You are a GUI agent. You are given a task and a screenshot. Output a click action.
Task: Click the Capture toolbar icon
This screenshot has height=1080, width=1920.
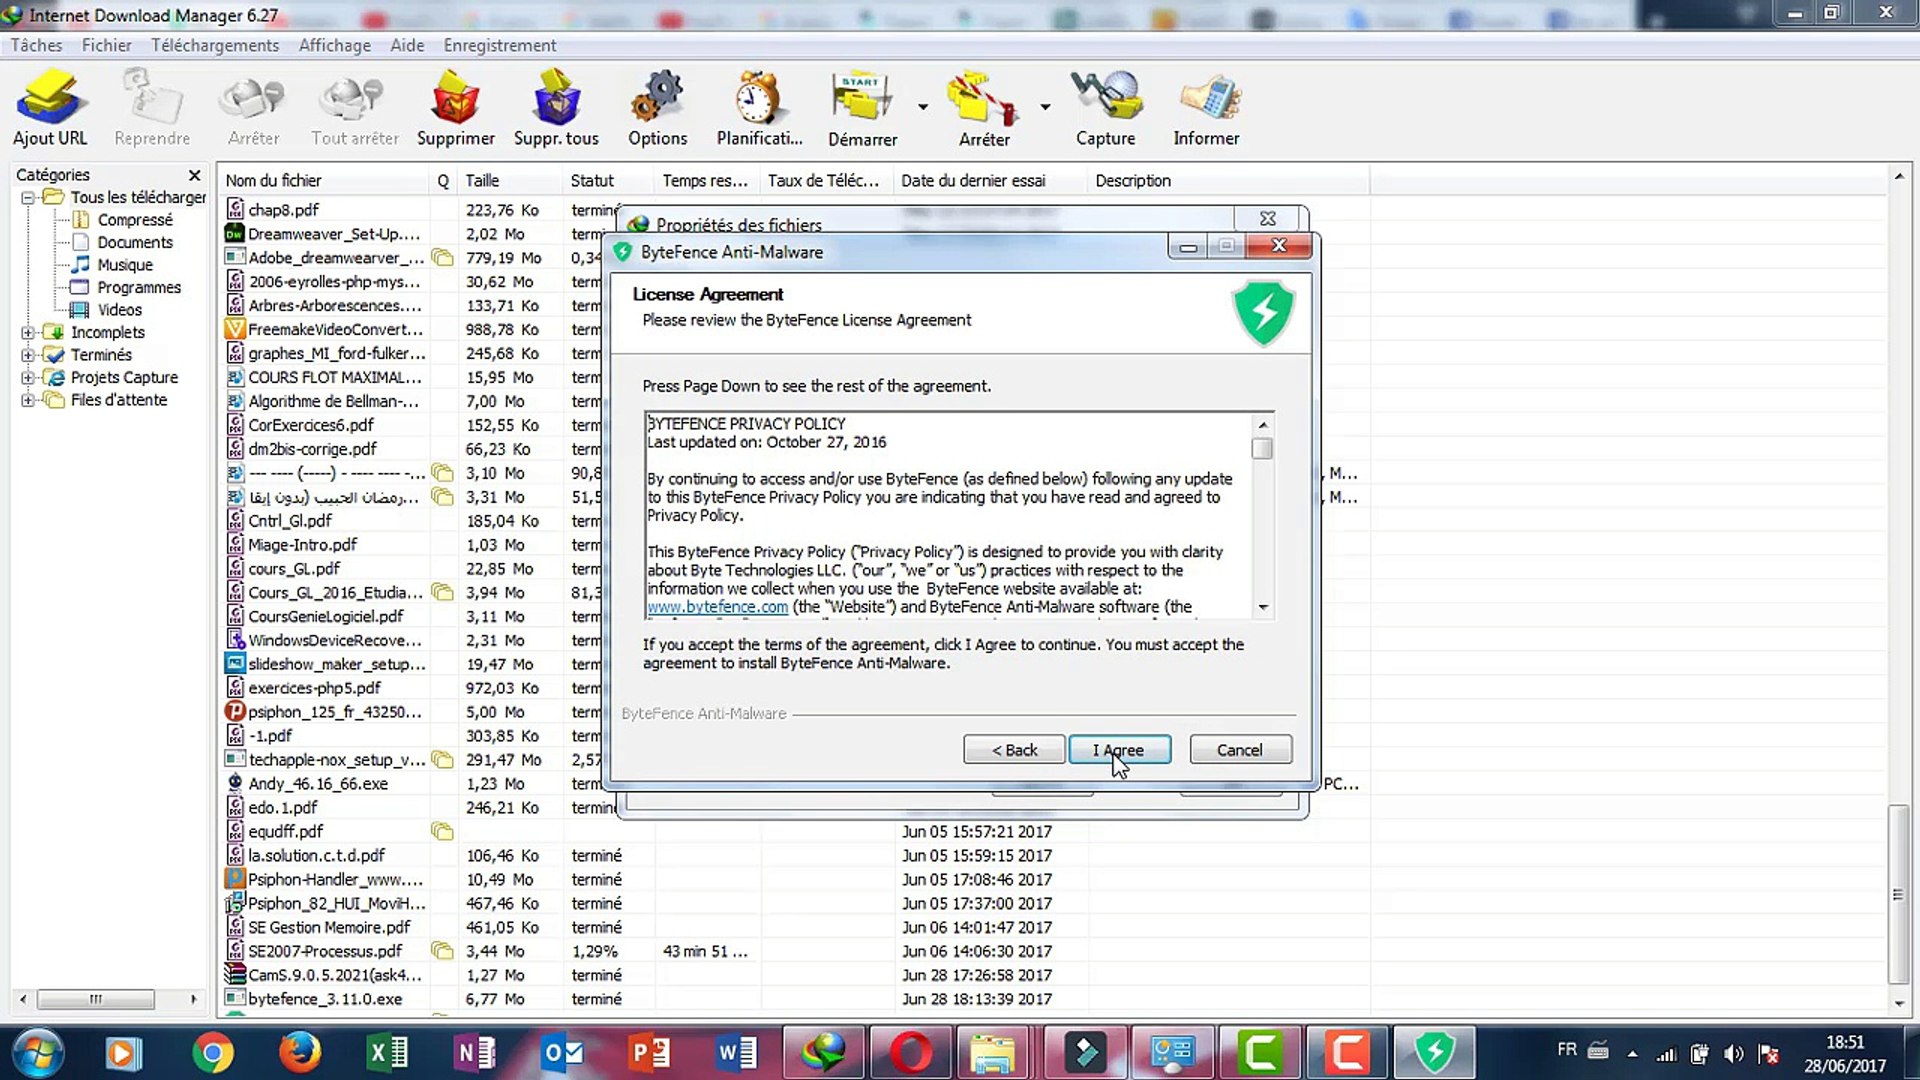[1105, 108]
